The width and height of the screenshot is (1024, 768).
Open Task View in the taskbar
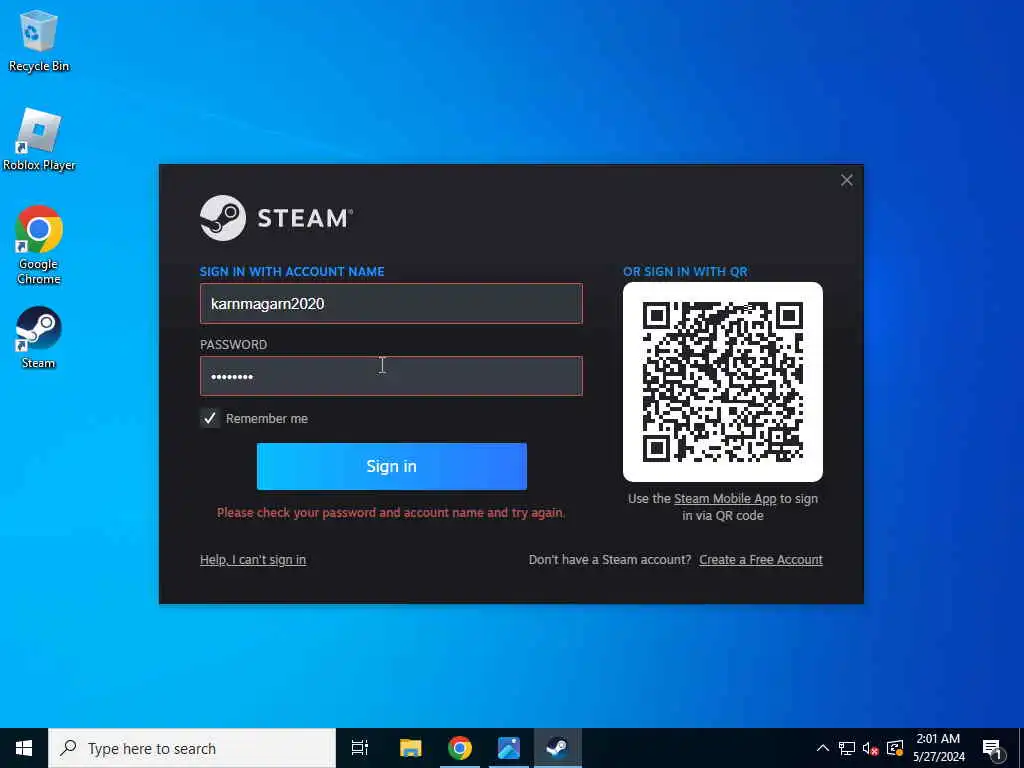click(x=360, y=748)
